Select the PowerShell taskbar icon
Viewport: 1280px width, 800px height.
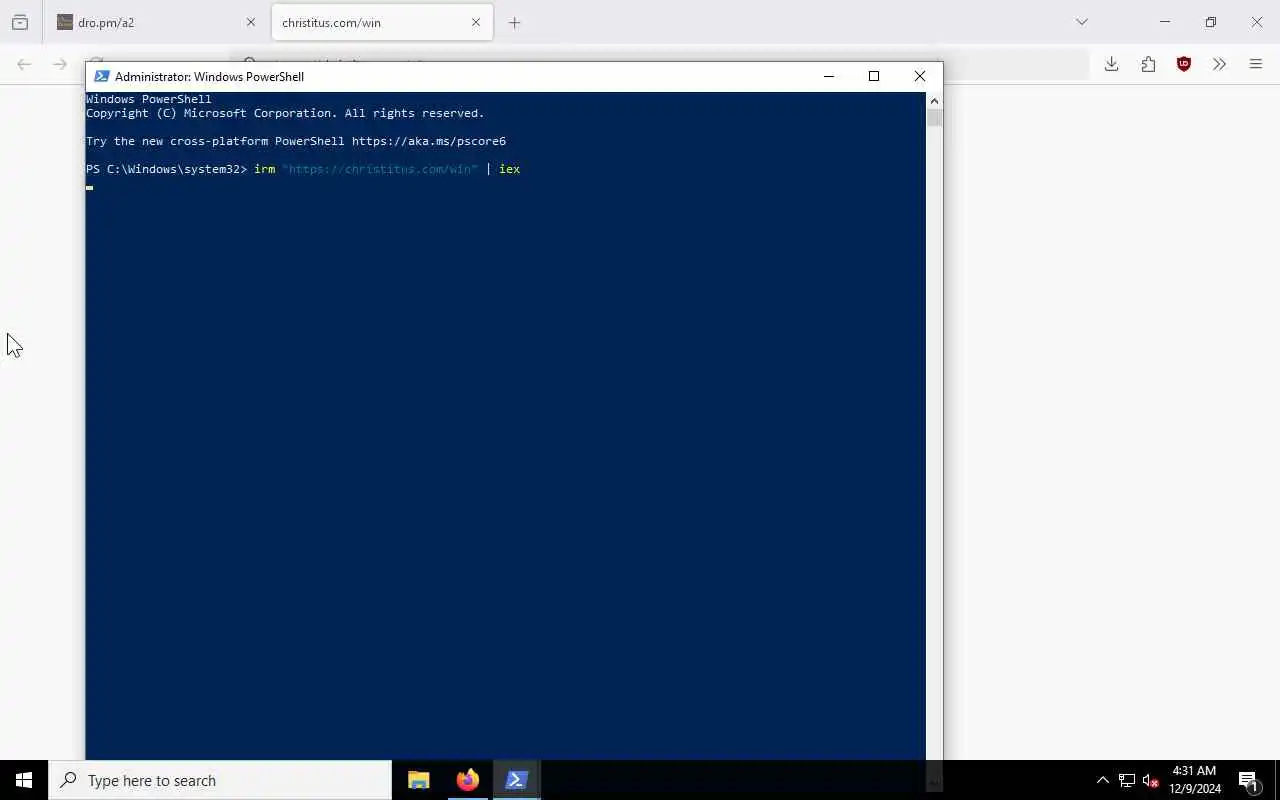(516, 780)
